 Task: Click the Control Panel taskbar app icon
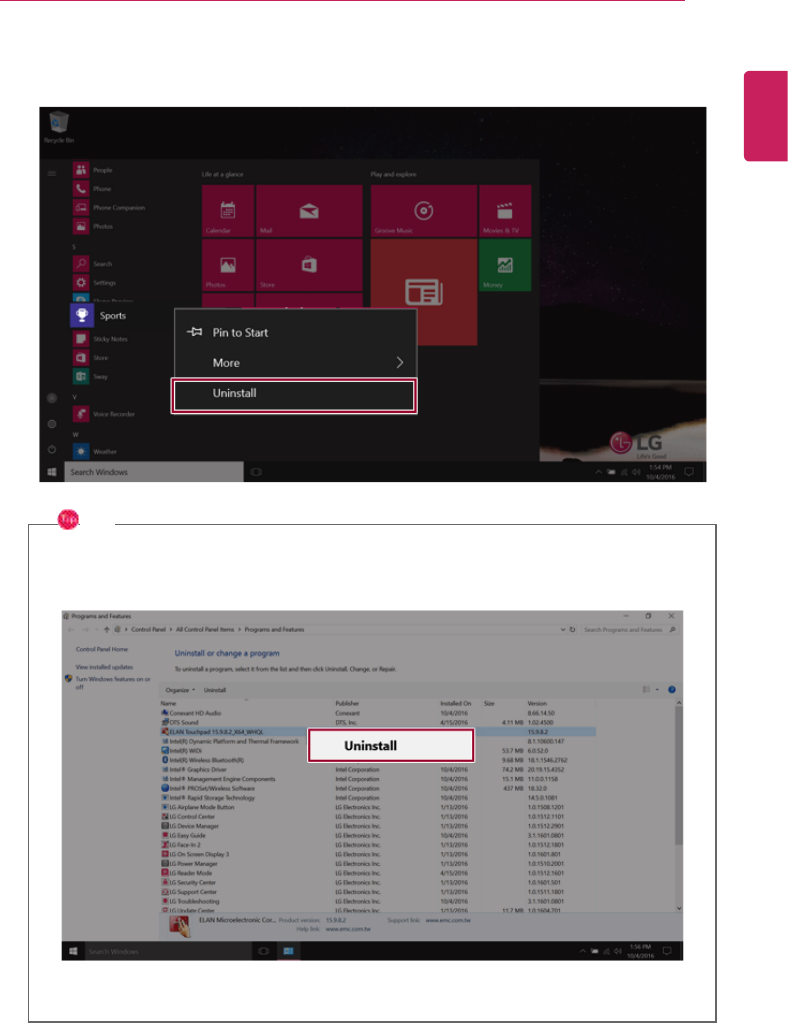tap(288, 951)
